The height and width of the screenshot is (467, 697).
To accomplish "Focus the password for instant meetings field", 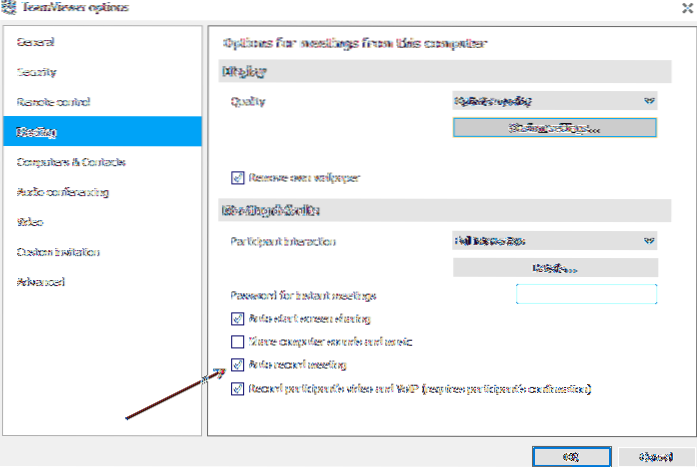I will tap(586, 294).
